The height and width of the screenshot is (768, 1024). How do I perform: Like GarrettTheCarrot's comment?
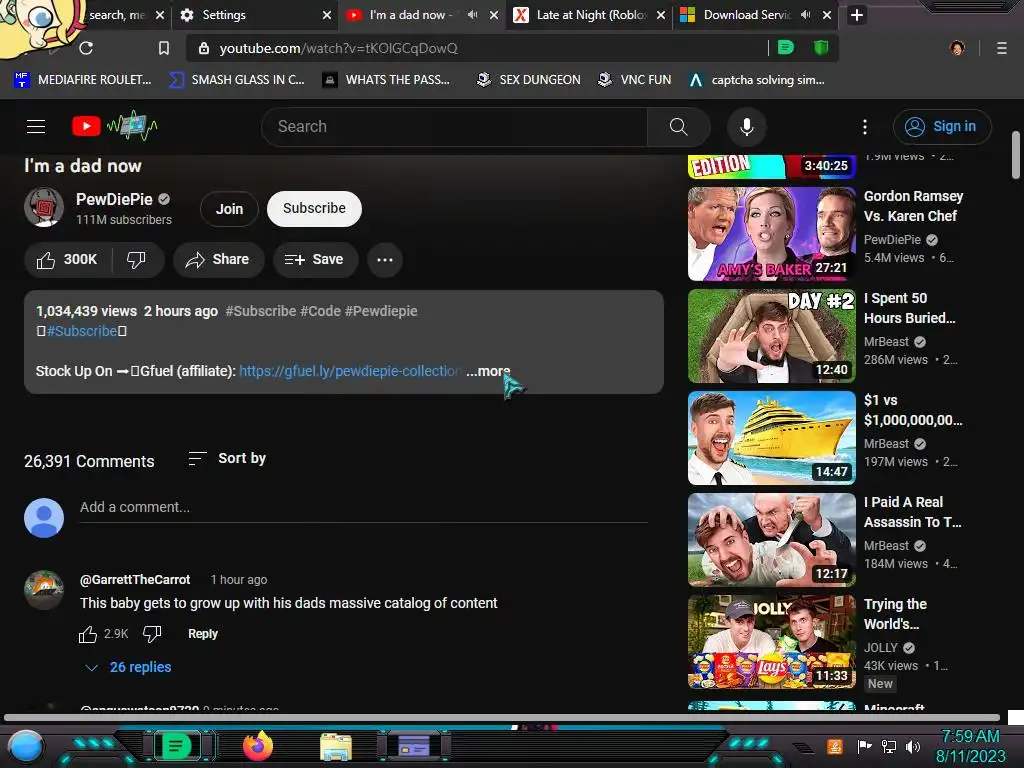tap(88, 634)
